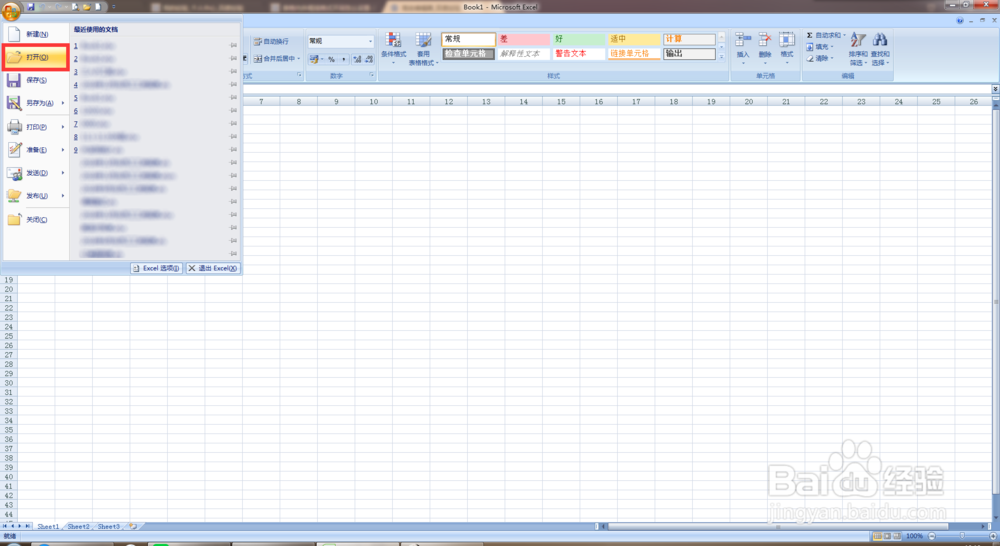1000x546 pixels.
Task: Choose 保存 (Save) in the Office menu
Action: pos(36,80)
